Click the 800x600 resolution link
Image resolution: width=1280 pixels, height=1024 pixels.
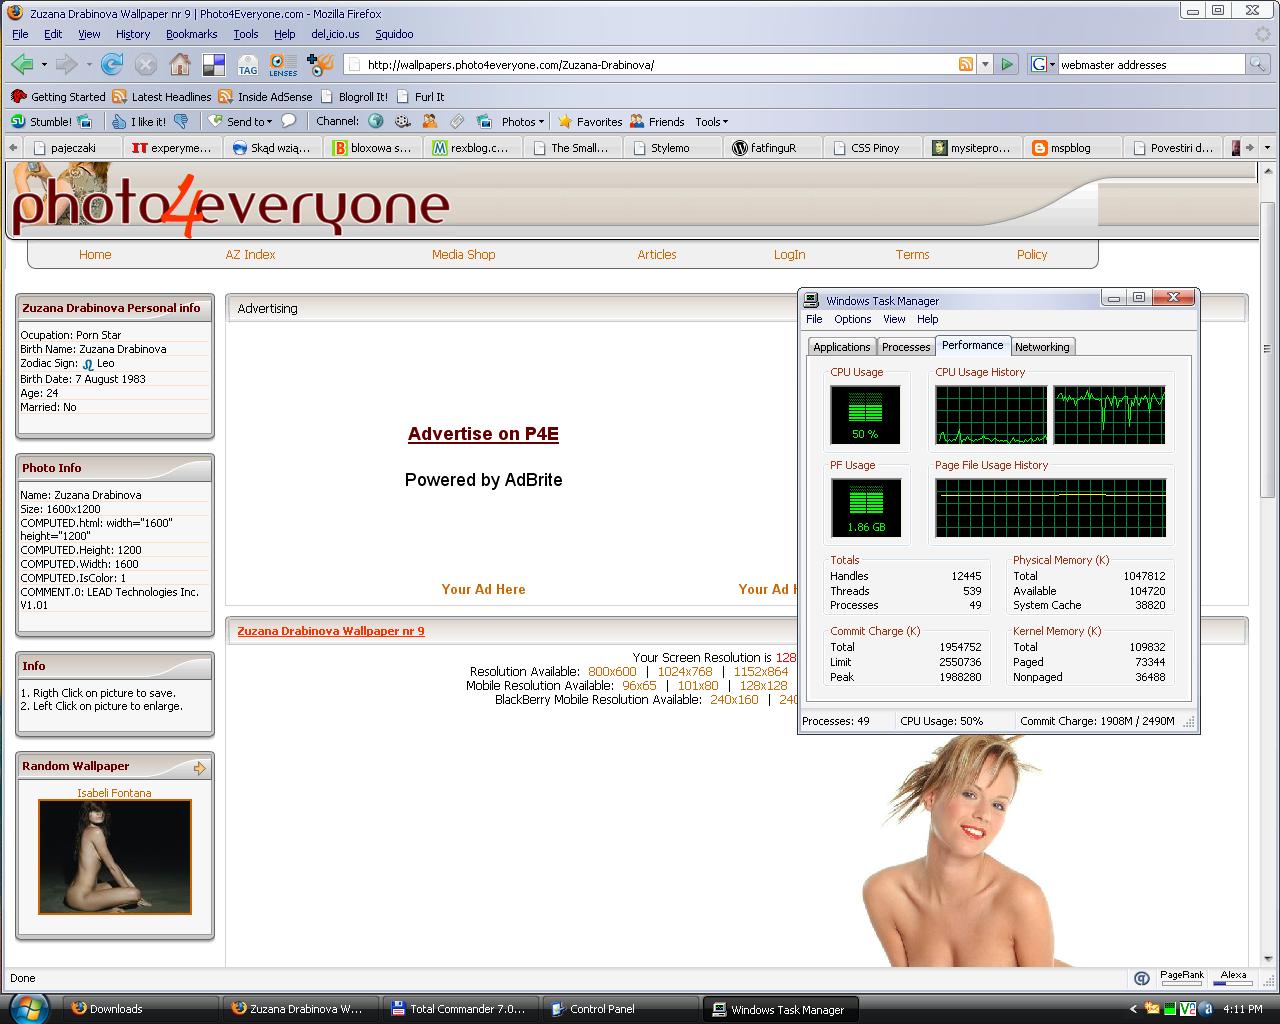point(612,672)
